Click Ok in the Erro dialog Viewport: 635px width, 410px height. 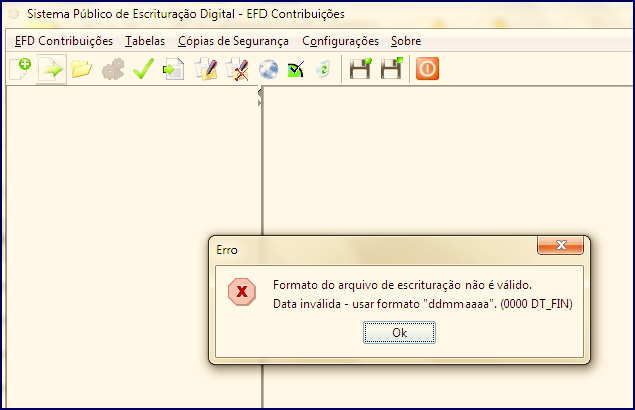(x=399, y=333)
